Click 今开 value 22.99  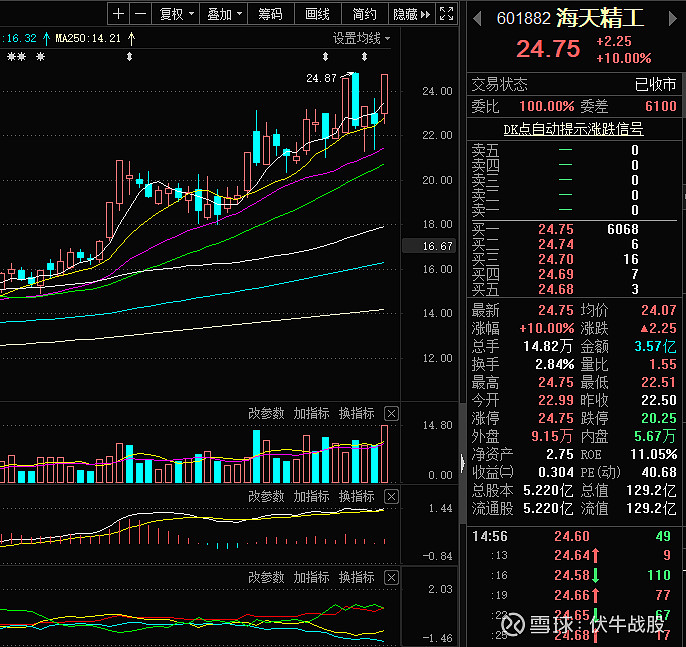pyautogui.click(x=556, y=400)
